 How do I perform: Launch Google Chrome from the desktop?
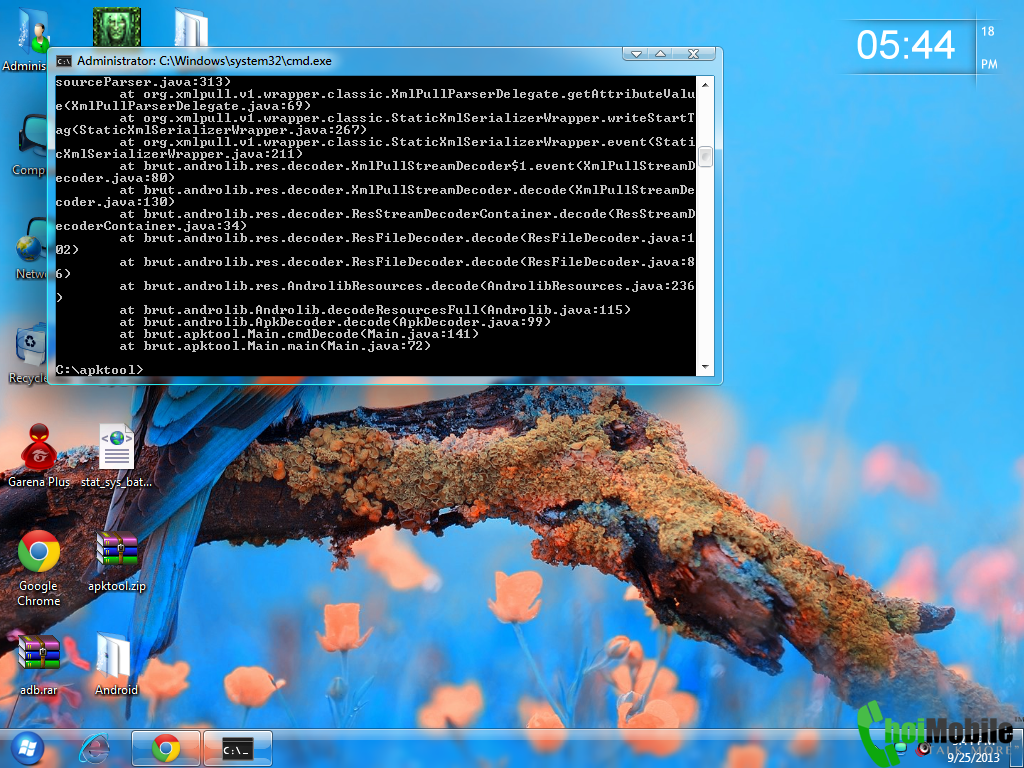pyautogui.click(x=39, y=567)
